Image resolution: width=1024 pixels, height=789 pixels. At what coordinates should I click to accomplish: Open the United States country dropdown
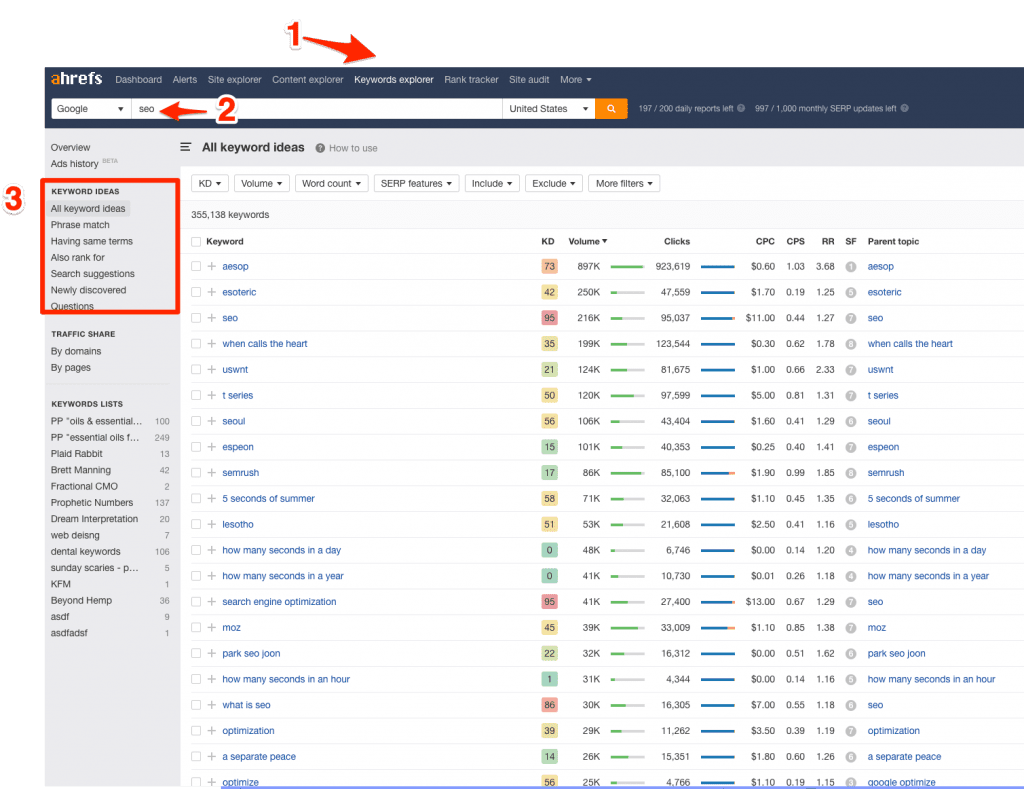point(549,108)
